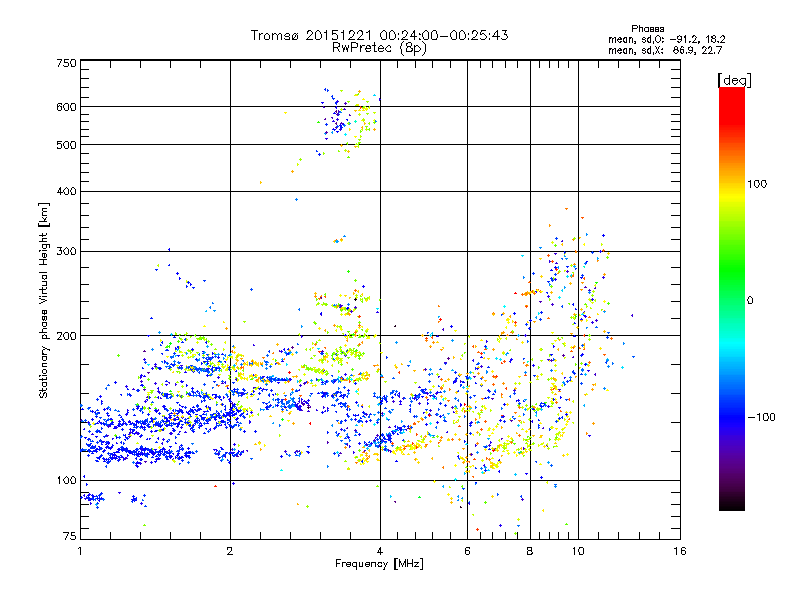Click the x-axis label '1'
The height and width of the screenshot is (600, 800).
80,551
